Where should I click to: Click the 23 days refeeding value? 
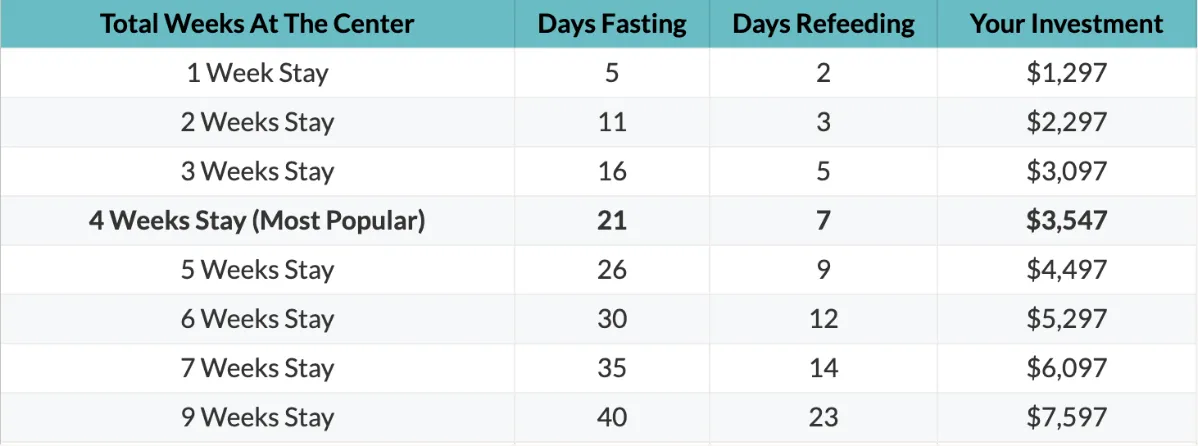pos(823,418)
